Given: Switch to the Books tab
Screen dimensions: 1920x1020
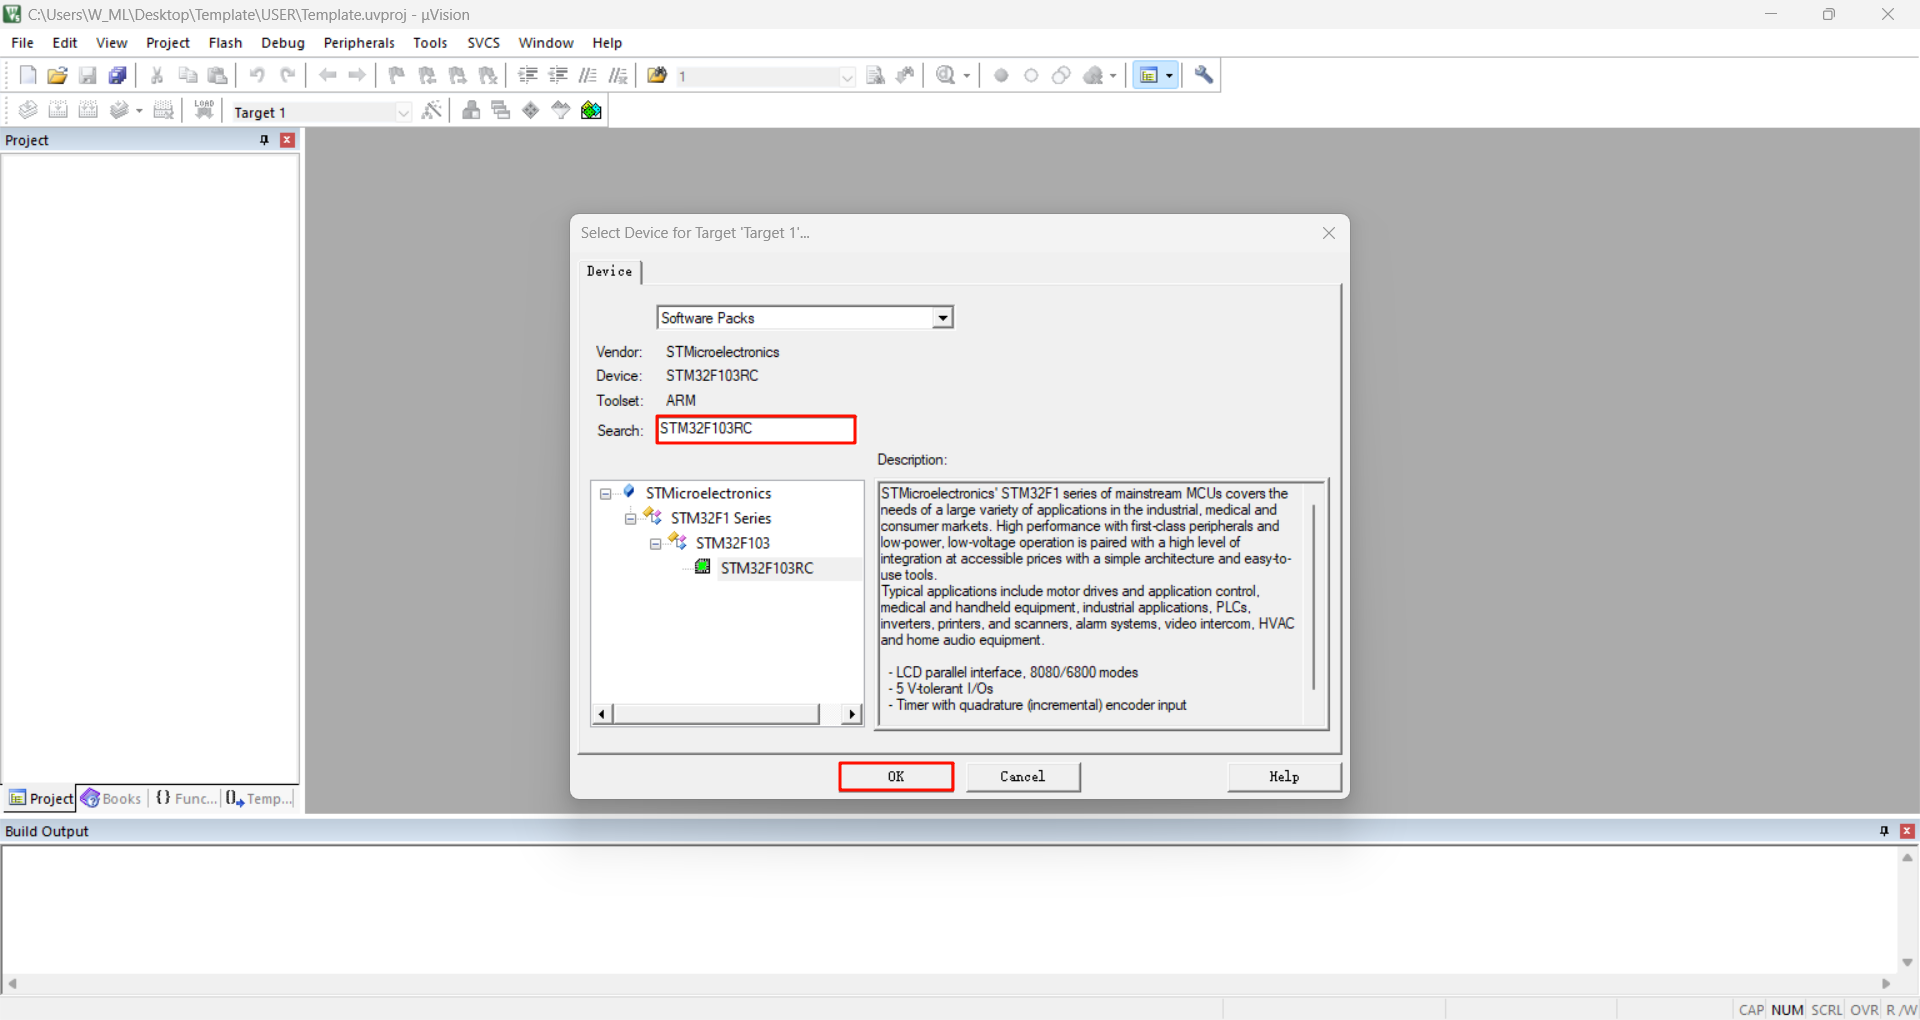Looking at the screenshot, I should point(112,798).
